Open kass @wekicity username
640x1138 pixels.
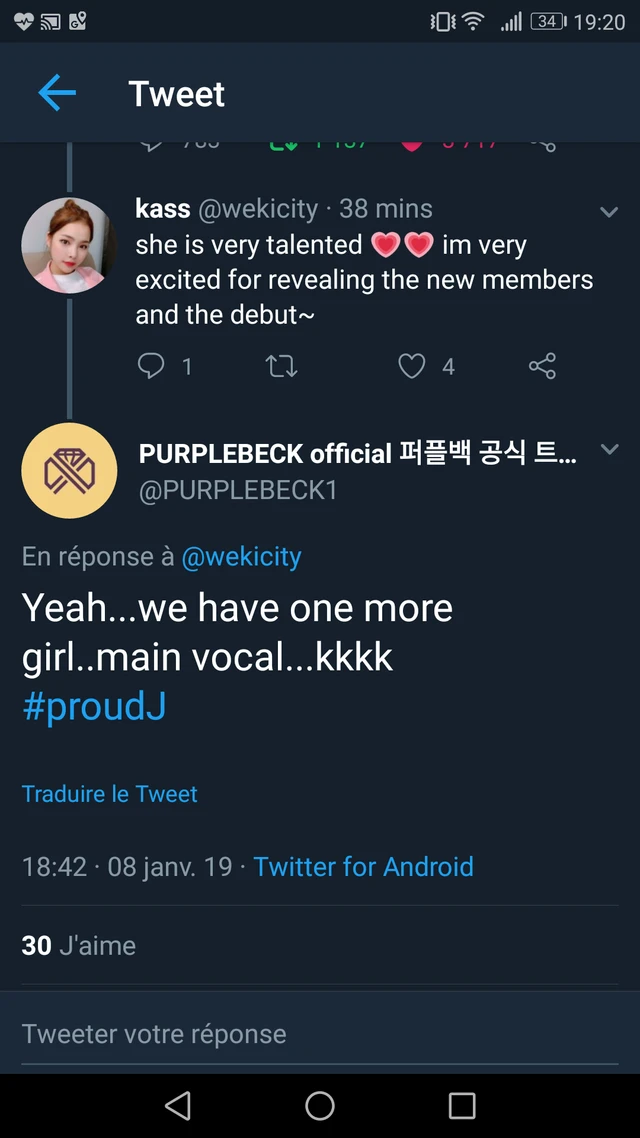227,209
